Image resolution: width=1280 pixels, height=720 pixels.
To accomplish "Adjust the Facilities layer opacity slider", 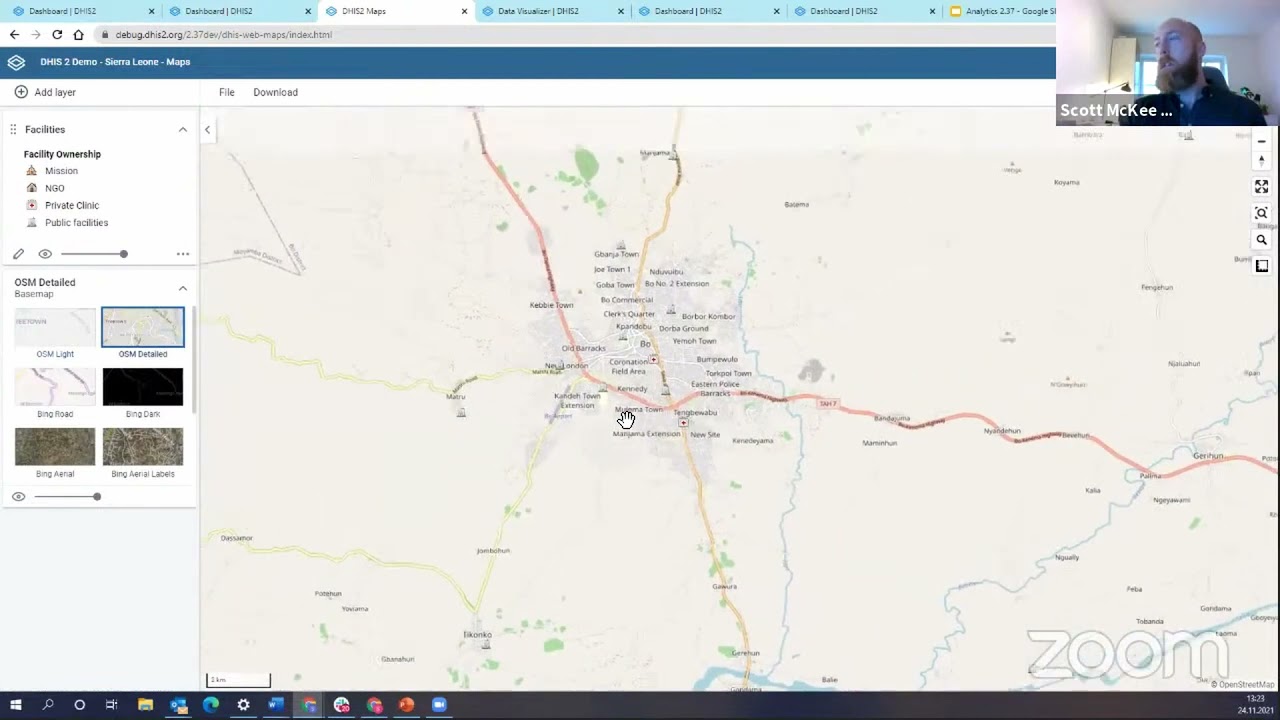I will click(93, 254).
